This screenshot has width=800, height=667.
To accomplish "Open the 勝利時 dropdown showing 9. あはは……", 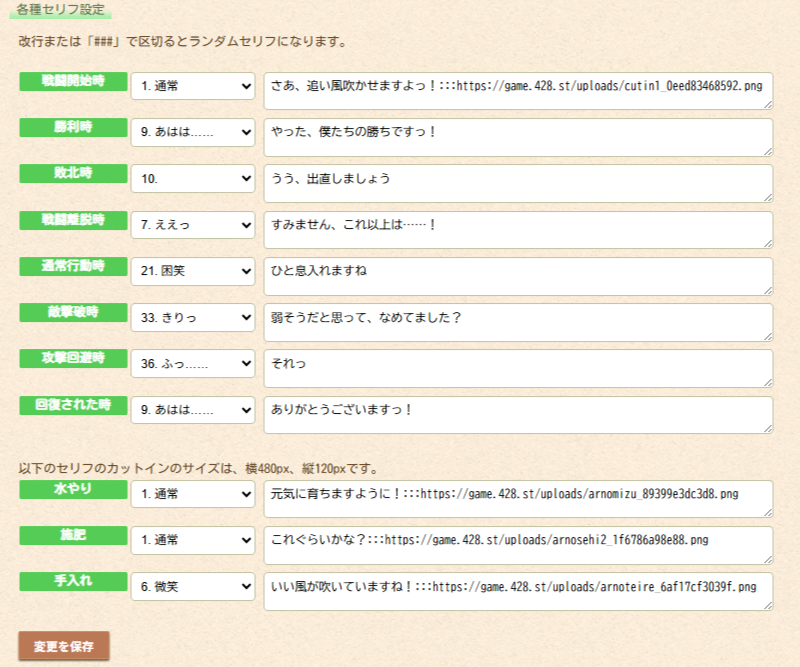I will point(193,133).
